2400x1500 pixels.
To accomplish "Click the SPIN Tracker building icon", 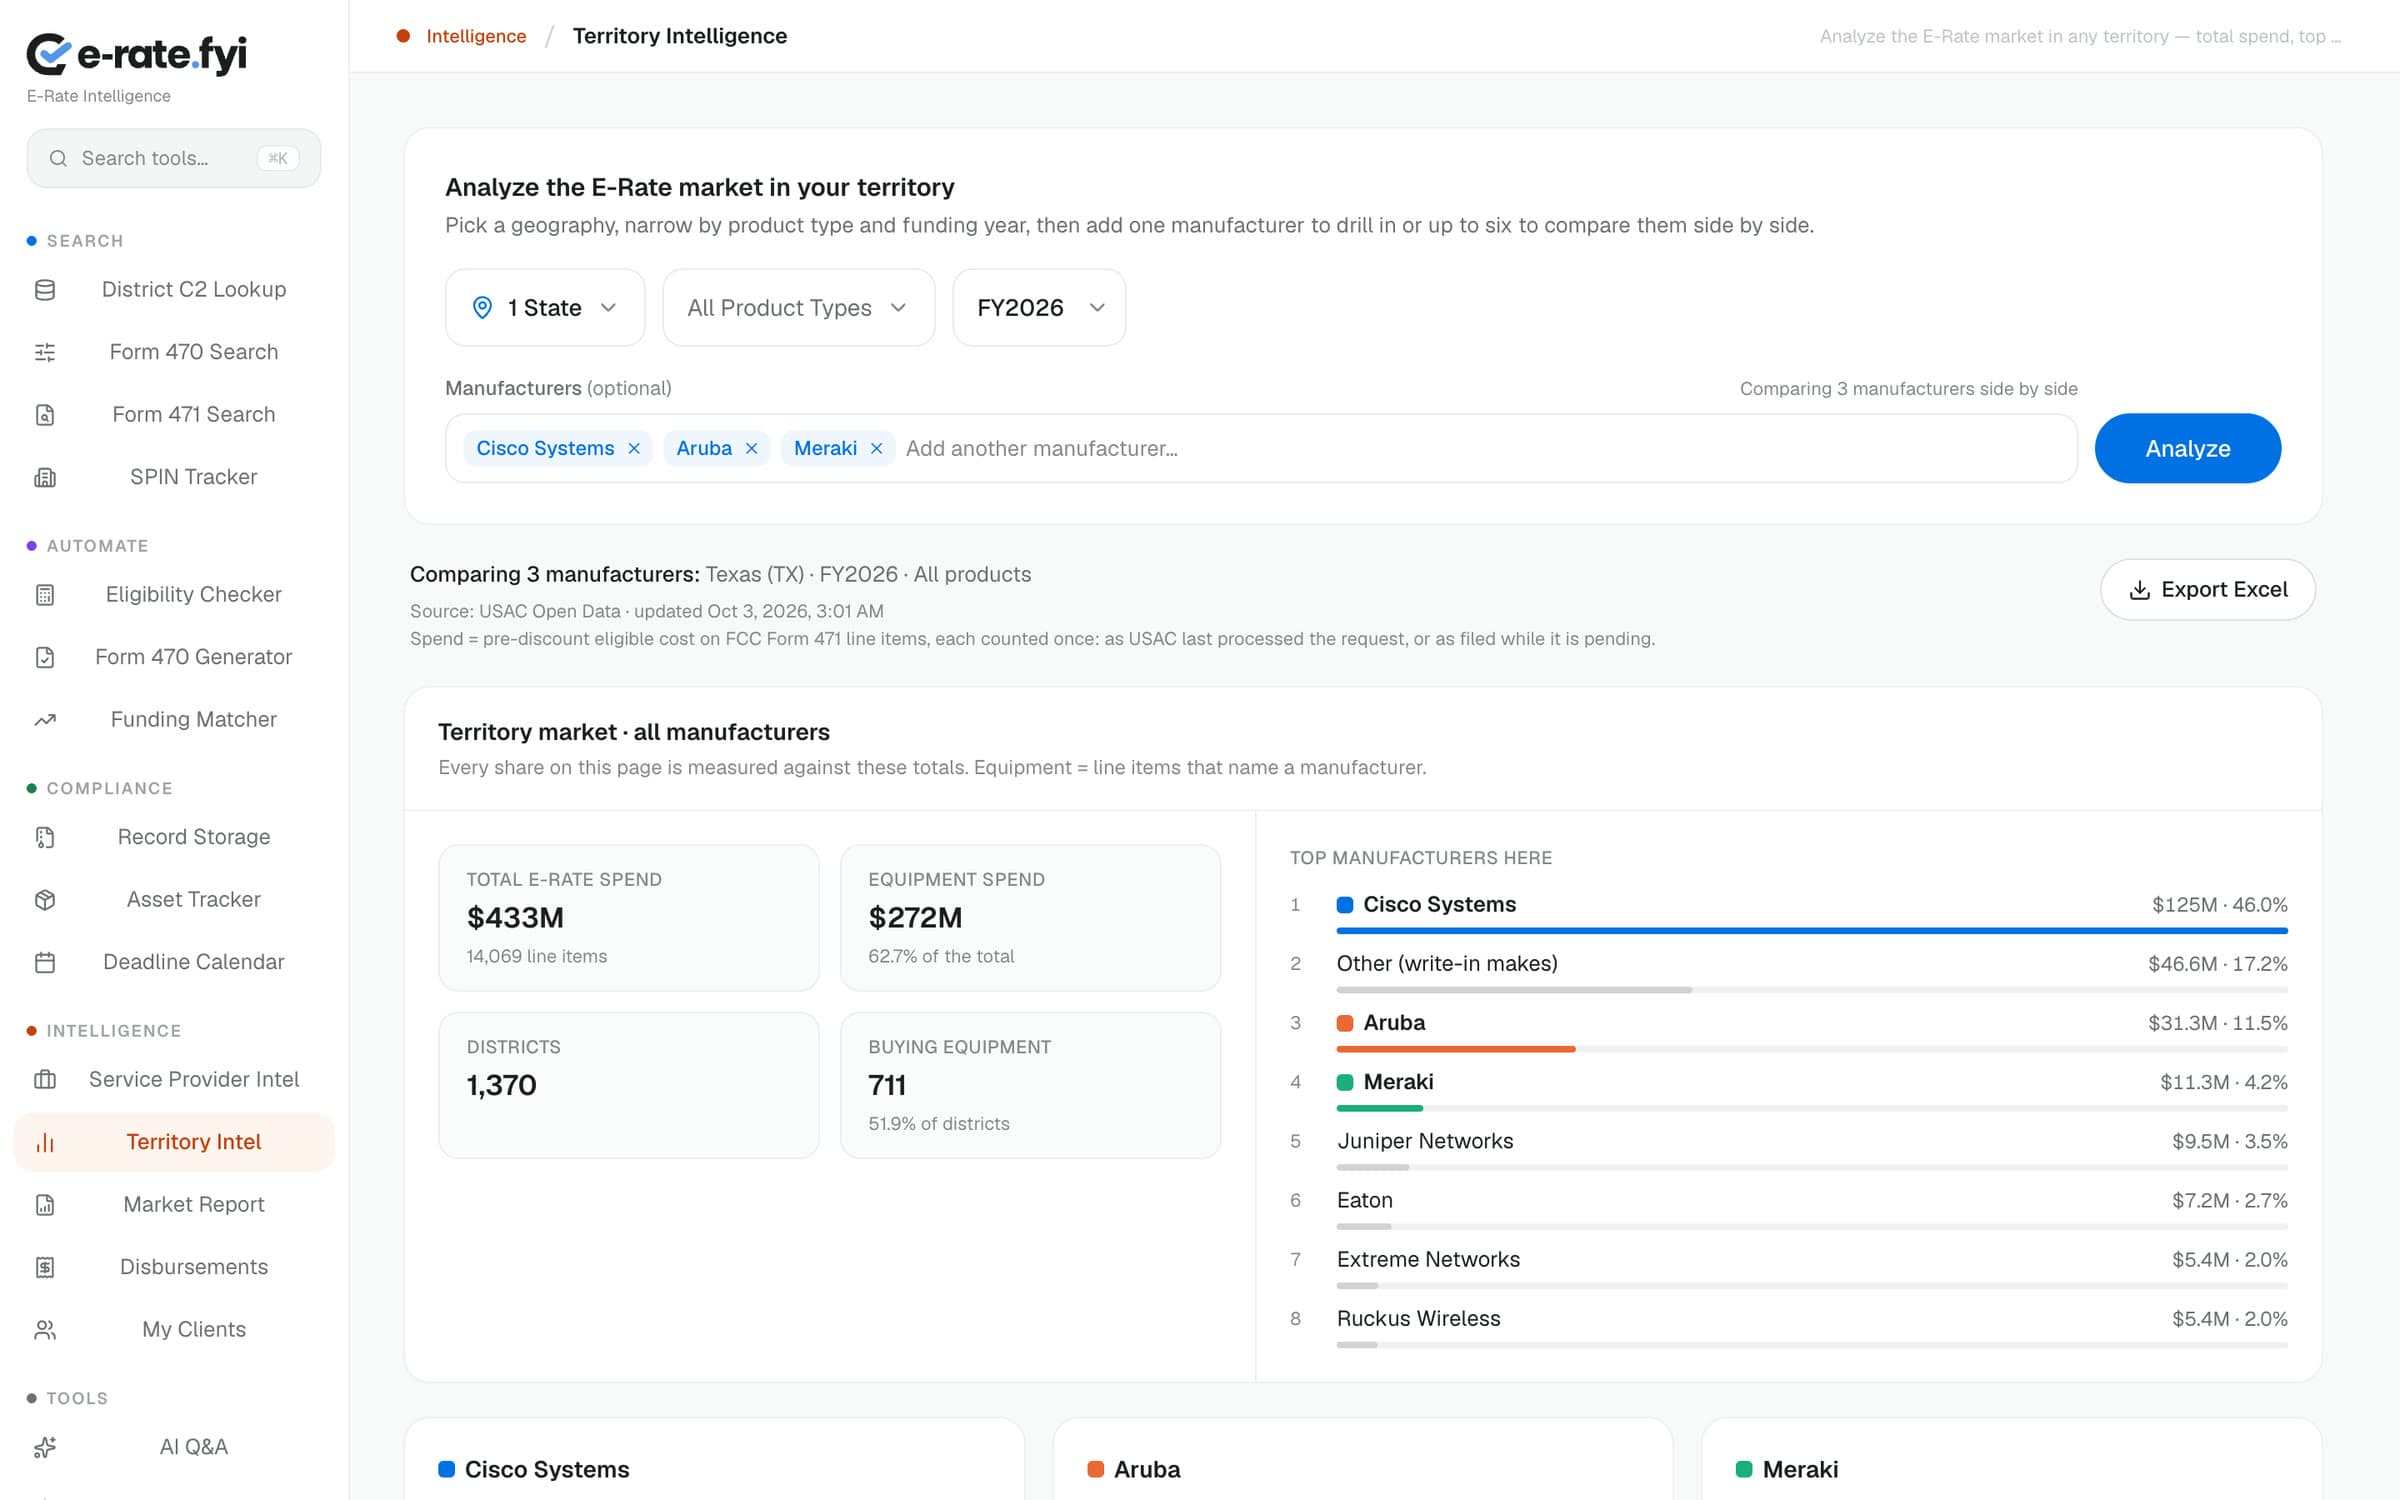I will coord(45,477).
